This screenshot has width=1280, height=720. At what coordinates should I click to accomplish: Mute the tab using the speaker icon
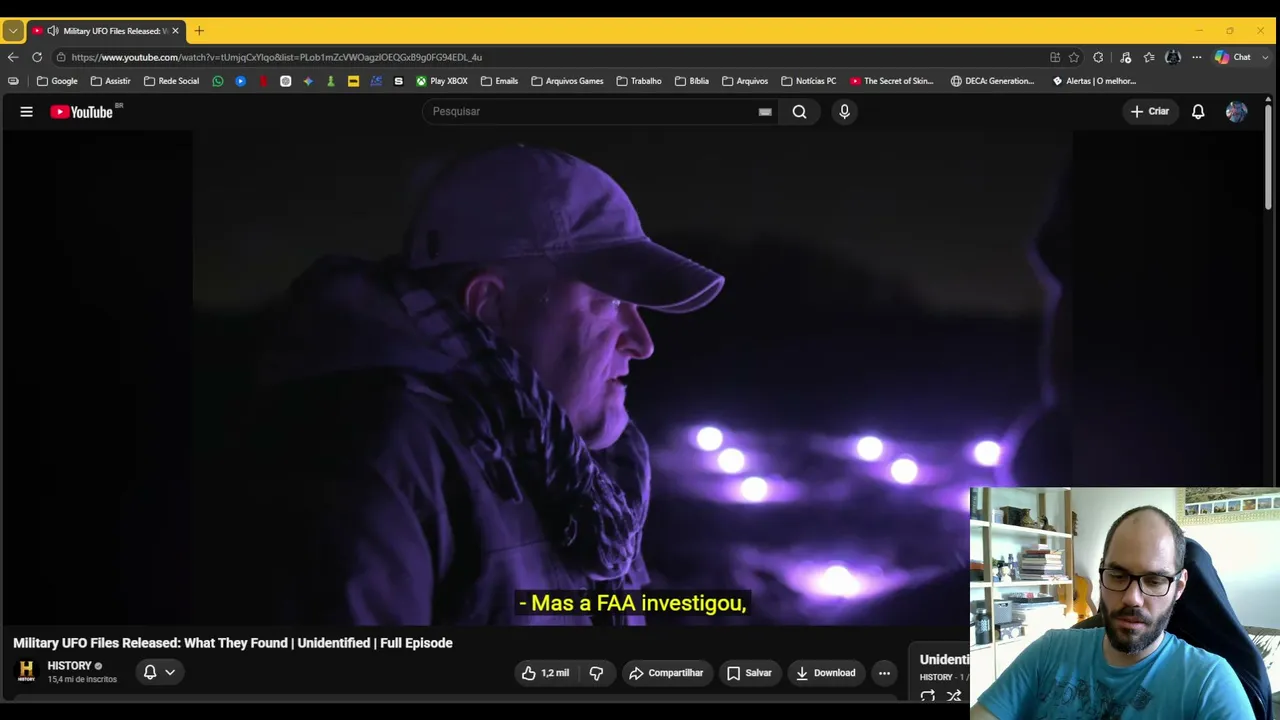point(52,31)
